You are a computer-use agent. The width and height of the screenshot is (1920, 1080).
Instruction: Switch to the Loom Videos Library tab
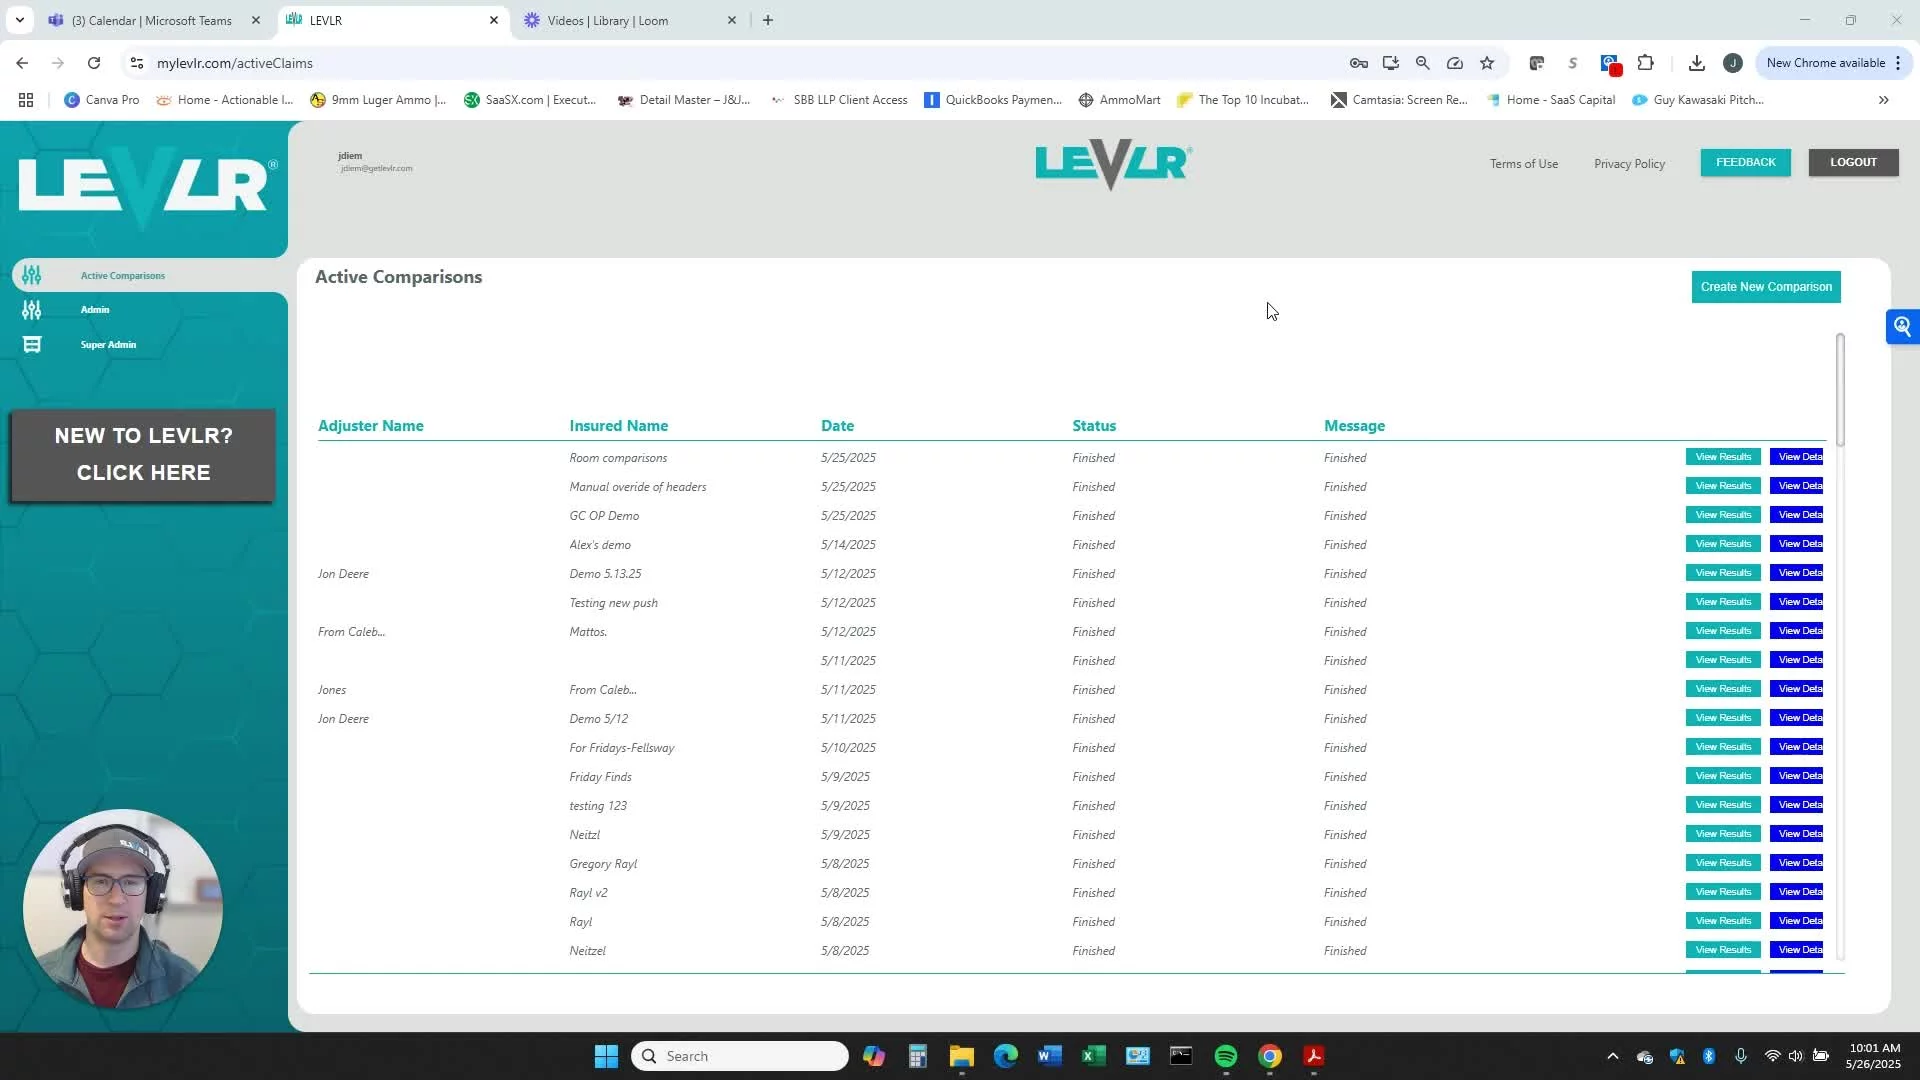click(x=630, y=20)
